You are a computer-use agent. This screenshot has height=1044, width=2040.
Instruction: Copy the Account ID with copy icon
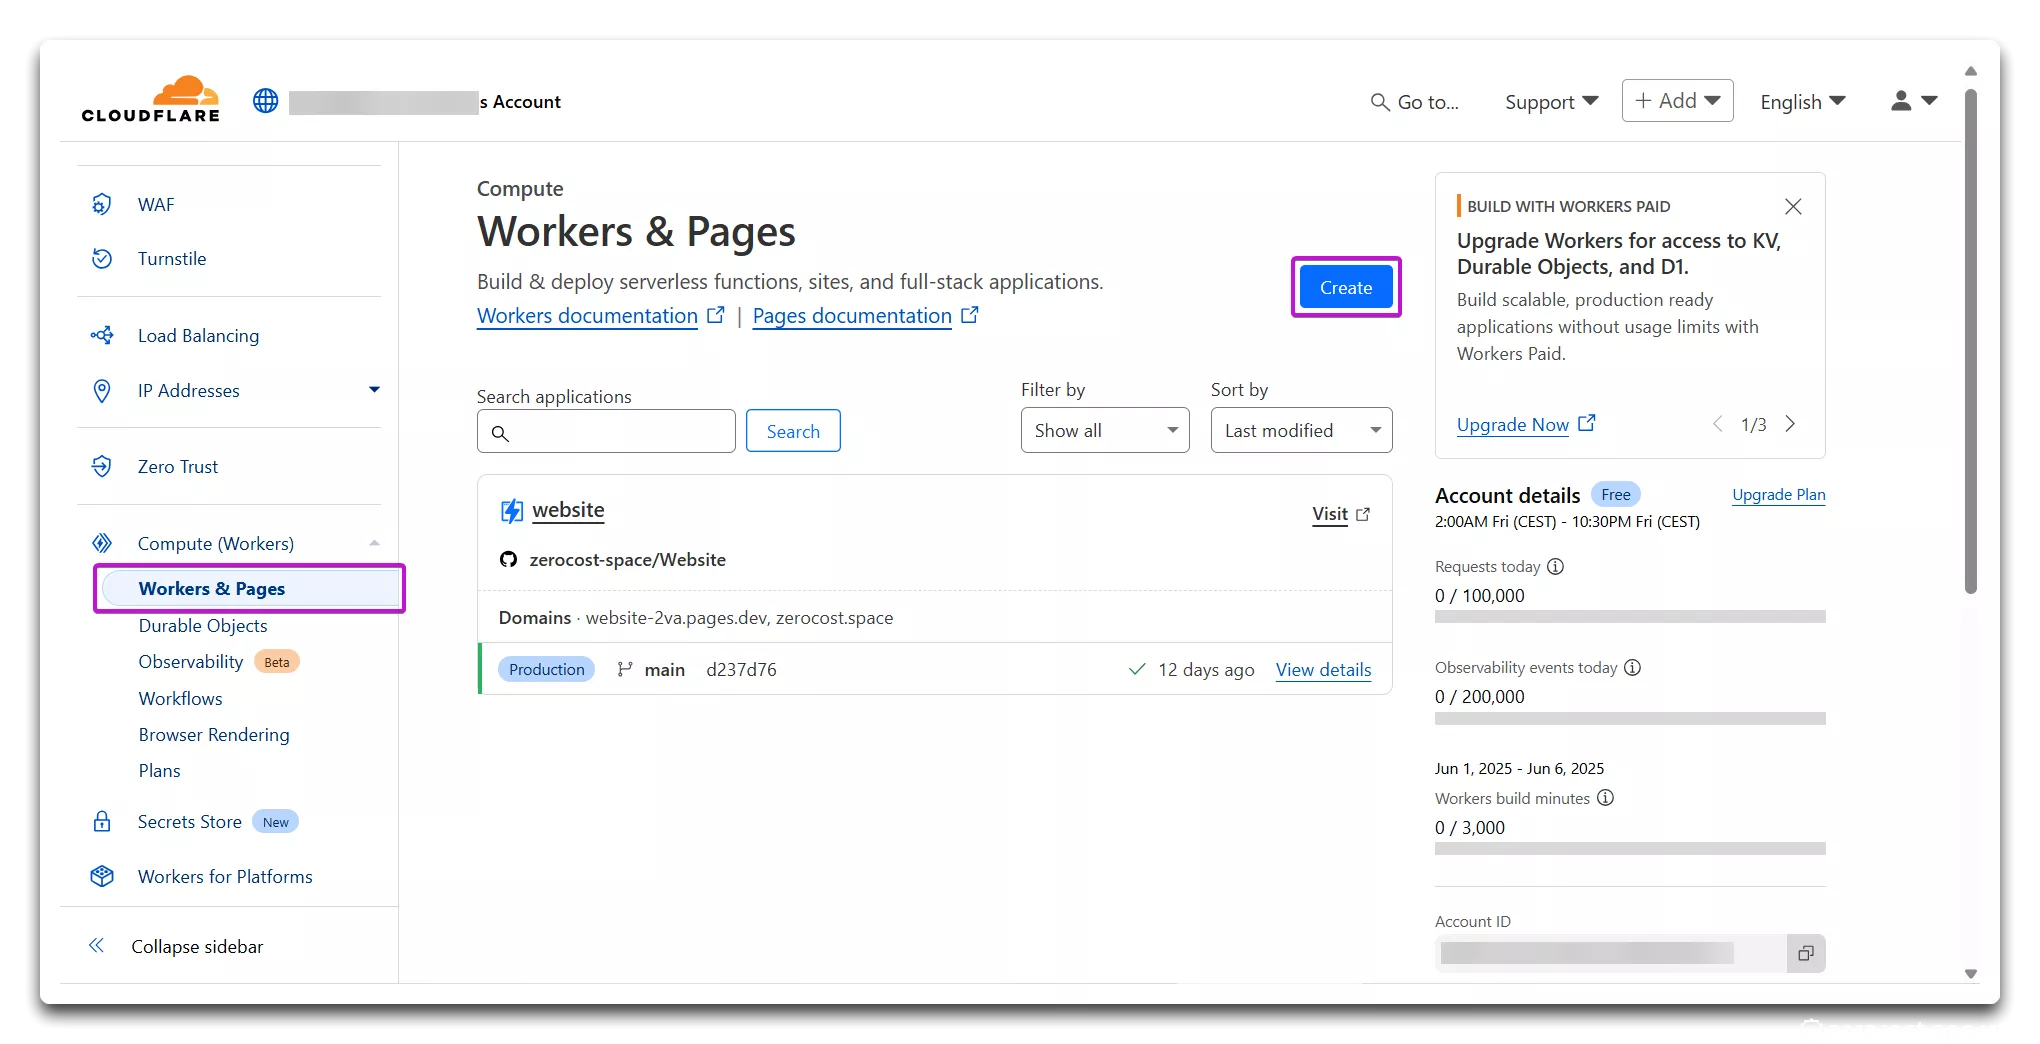(x=1805, y=953)
